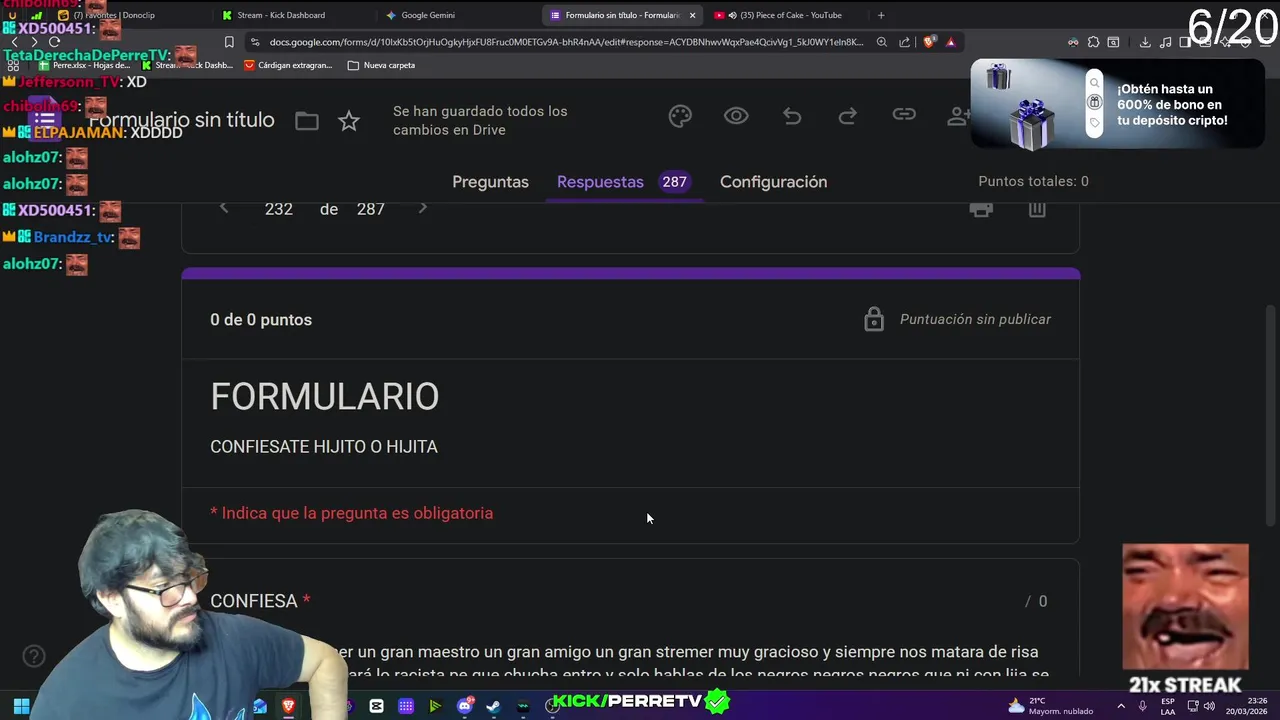Click 'CONFIESATE HIJITO O HIJITA' description
This screenshot has width=1280, height=720.
point(324,447)
